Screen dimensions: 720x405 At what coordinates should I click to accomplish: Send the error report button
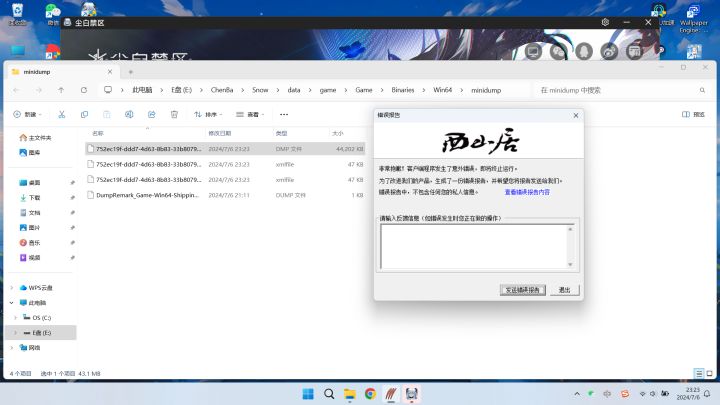tap(523, 290)
